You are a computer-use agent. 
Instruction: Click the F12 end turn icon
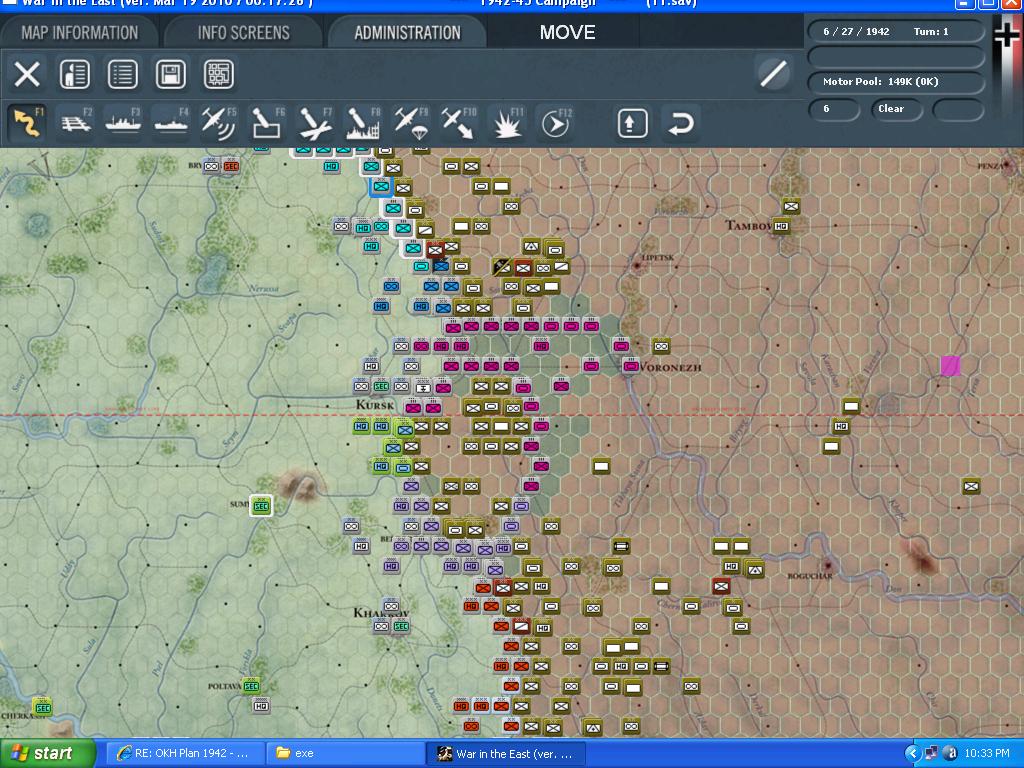[555, 122]
